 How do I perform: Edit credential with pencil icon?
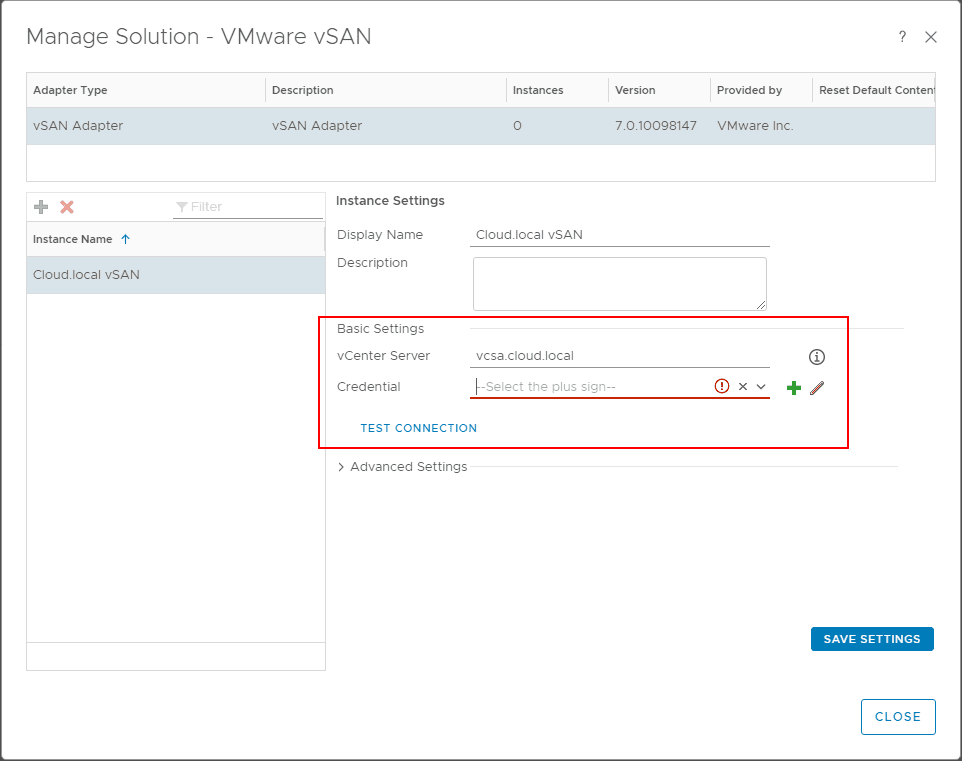click(x=817, y=388)
